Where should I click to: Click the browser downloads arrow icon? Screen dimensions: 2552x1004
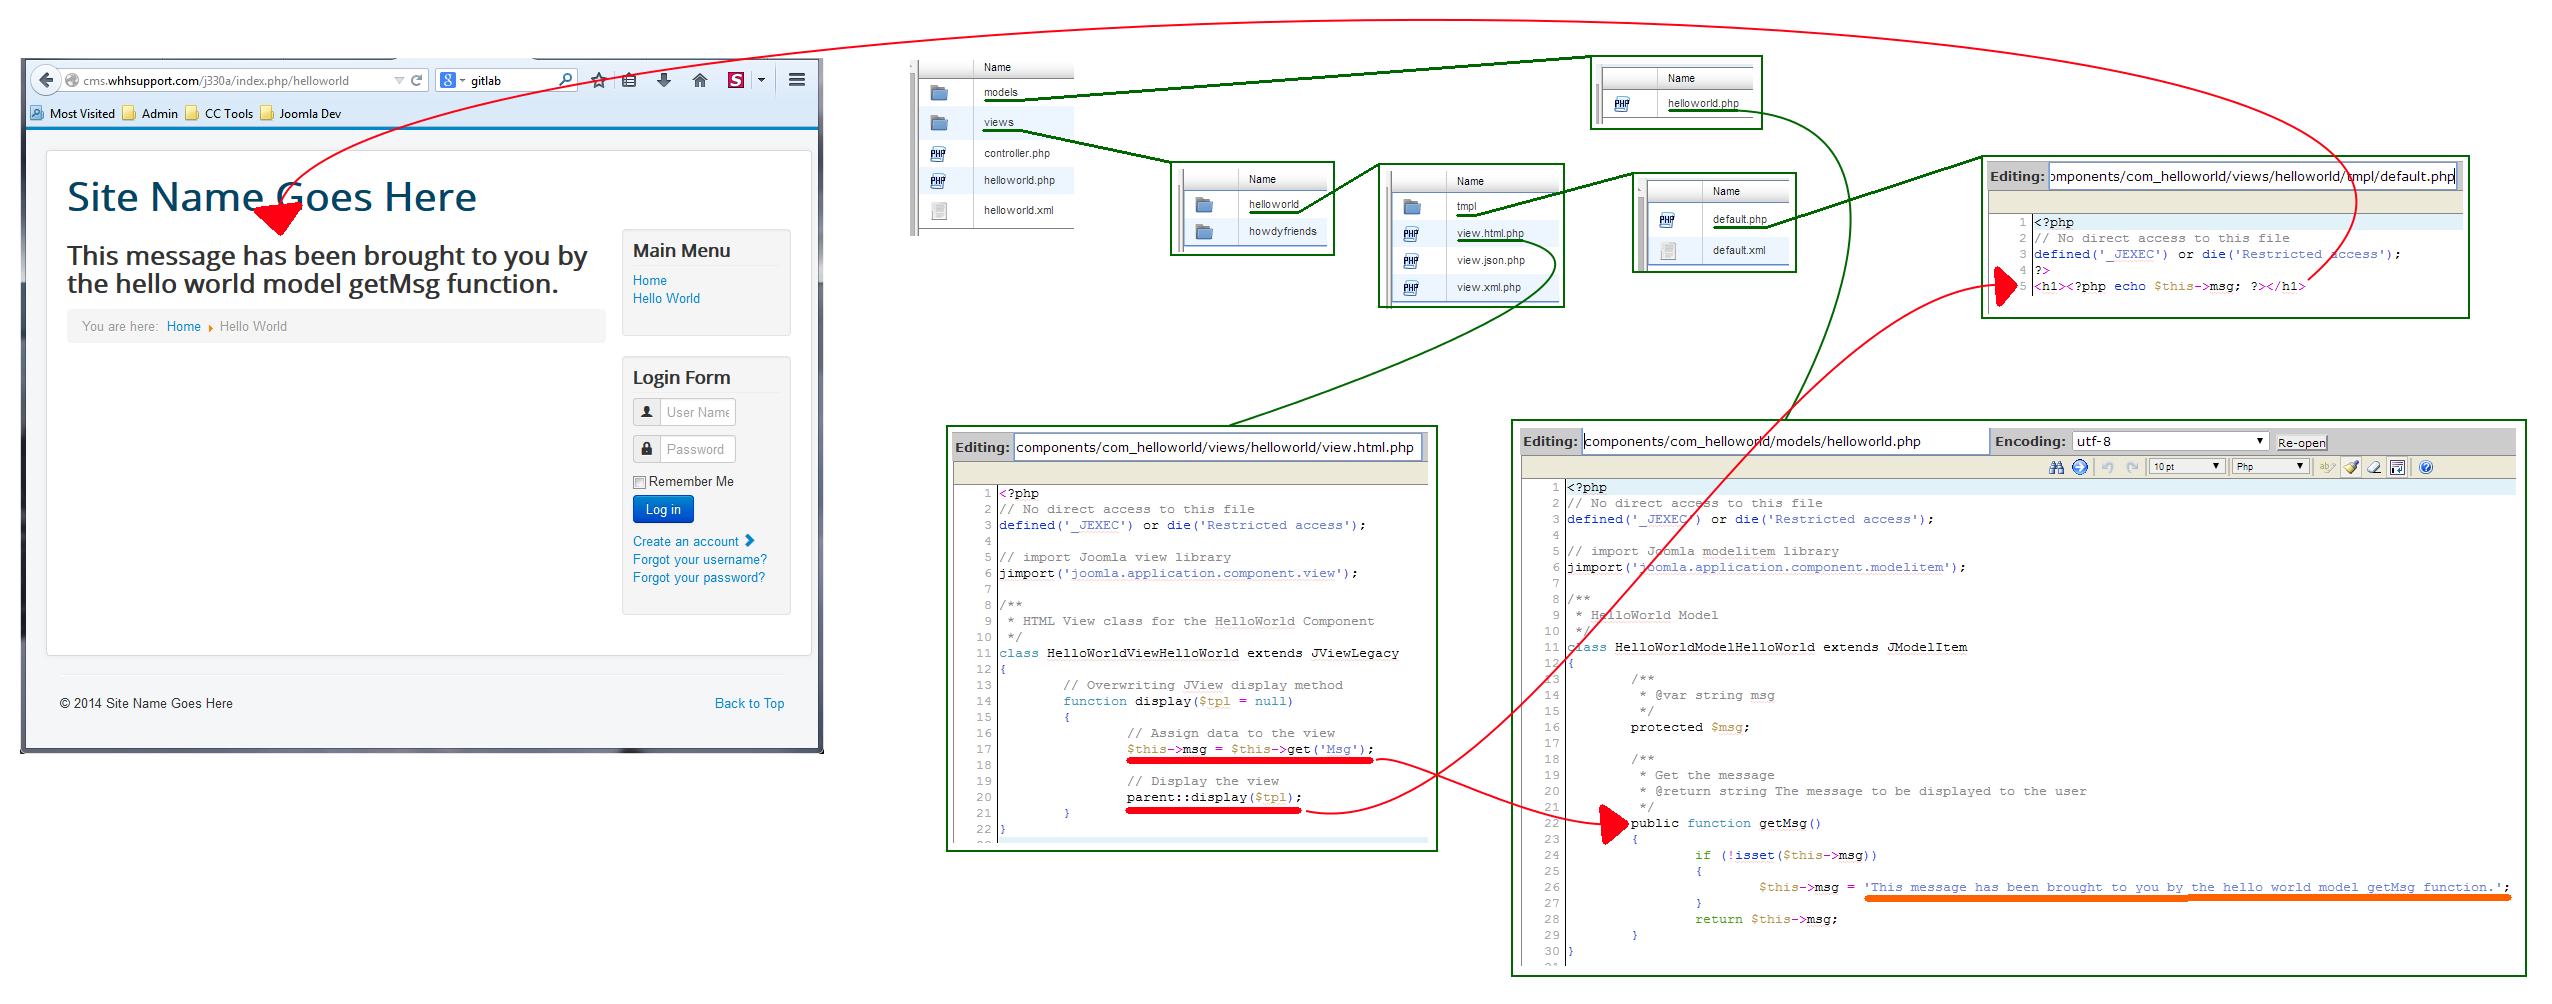click(x=664, y=80)
